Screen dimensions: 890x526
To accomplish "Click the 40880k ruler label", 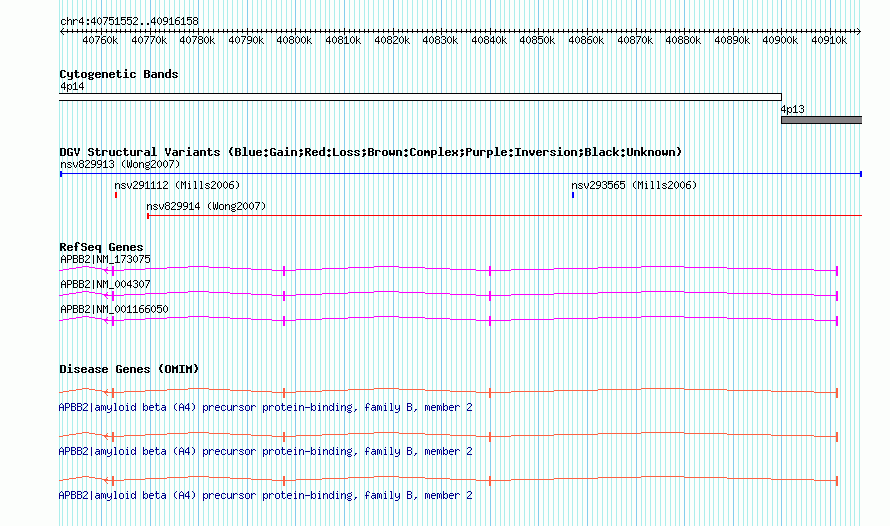I will click(x=683, y=40).
